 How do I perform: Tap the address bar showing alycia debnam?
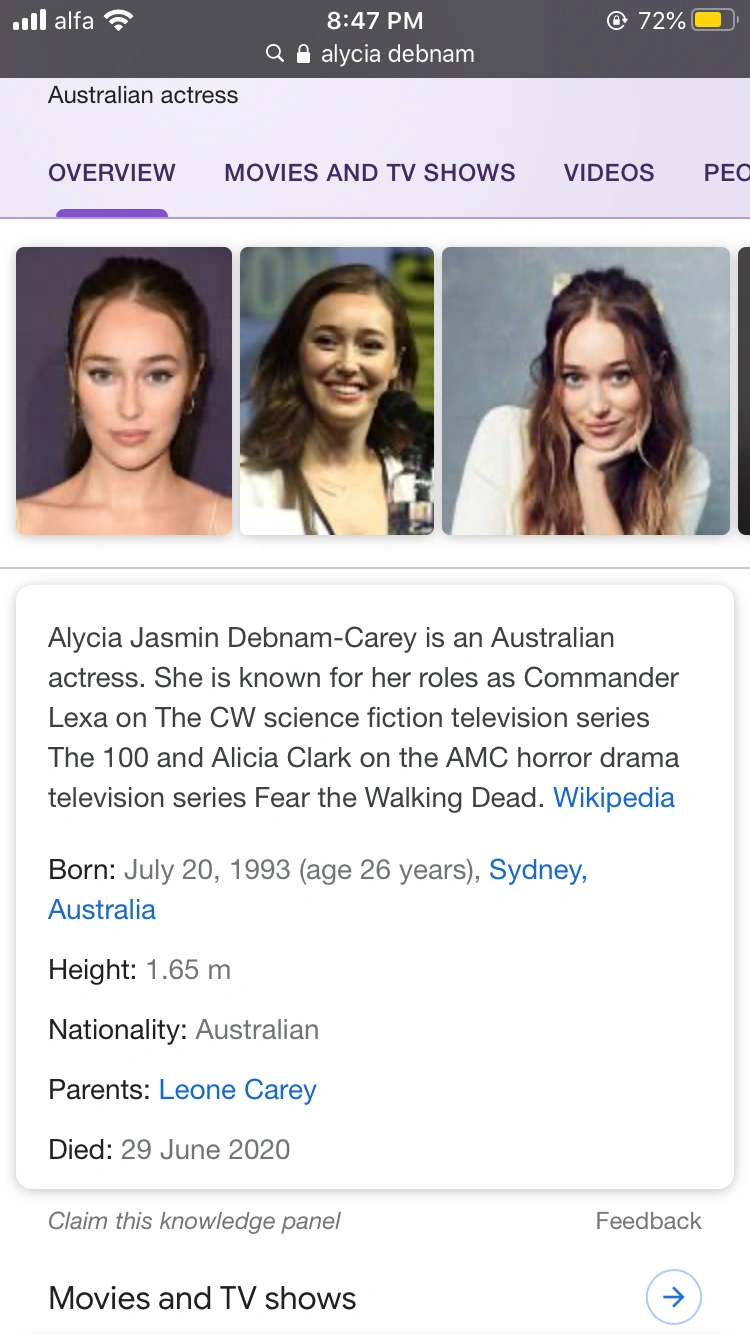coord(375,54)
